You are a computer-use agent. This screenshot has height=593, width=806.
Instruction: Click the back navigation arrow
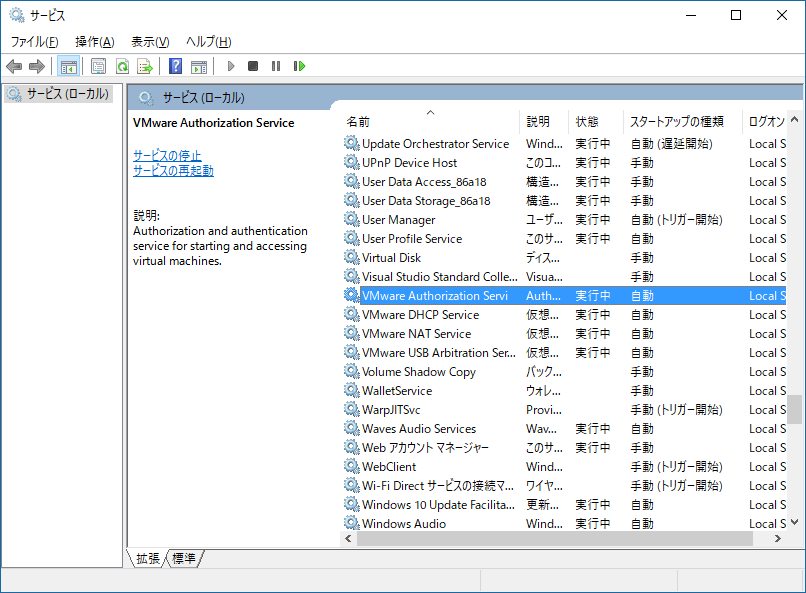coord(14,66)
